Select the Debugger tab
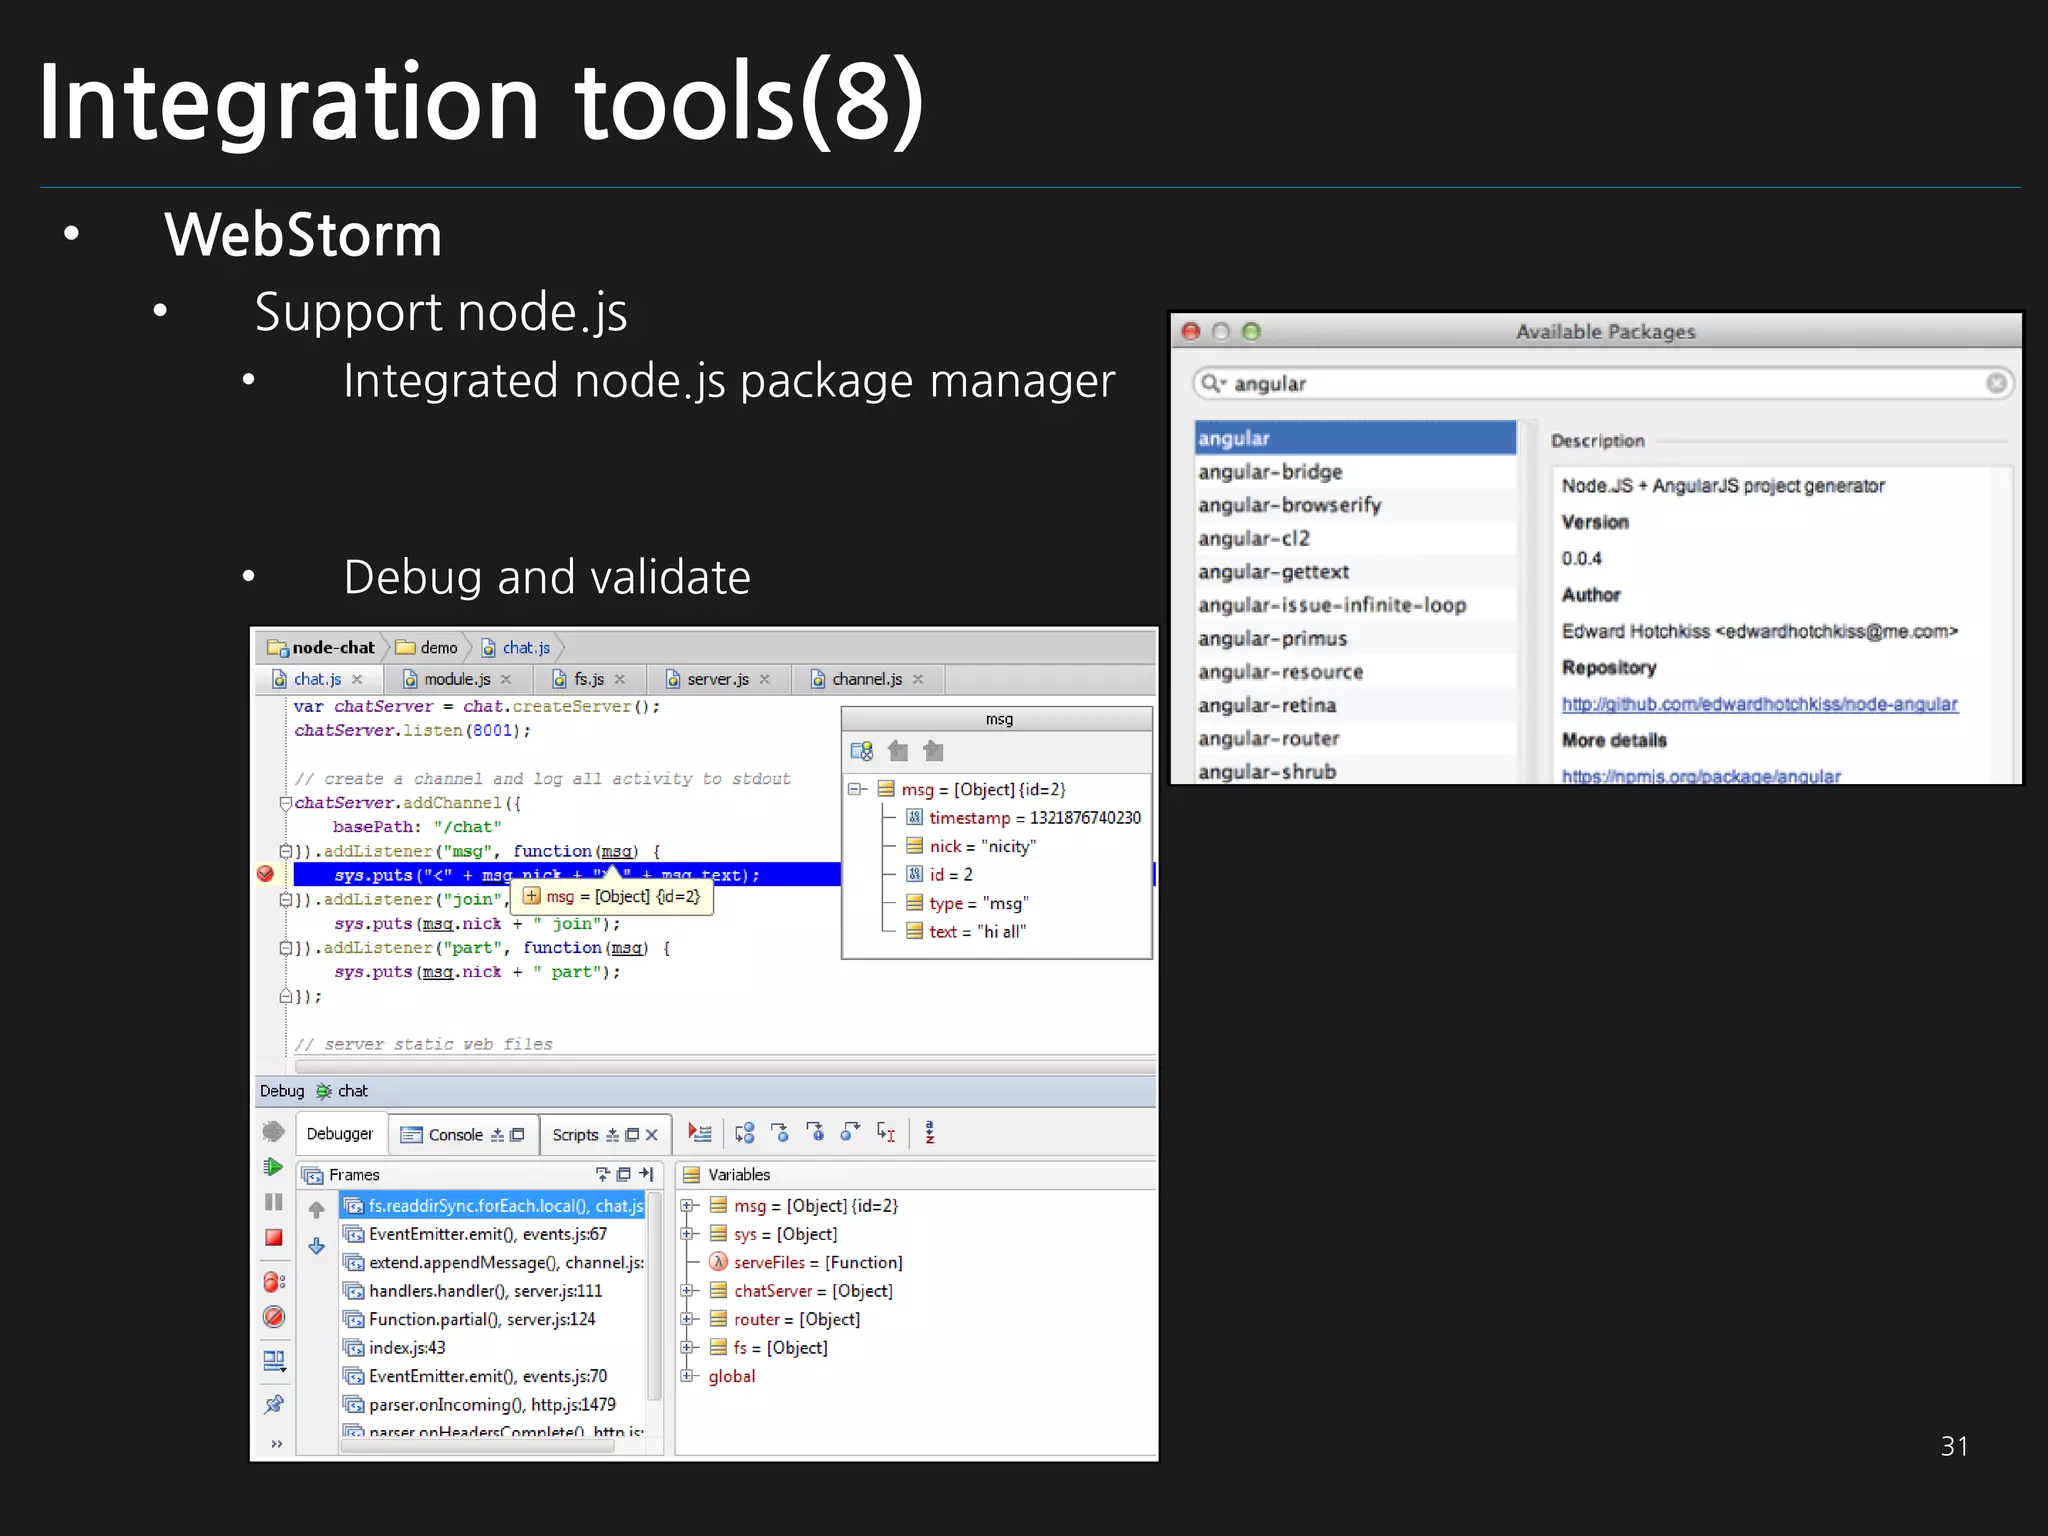2048x1536 pixels. tap(340, 1134)
